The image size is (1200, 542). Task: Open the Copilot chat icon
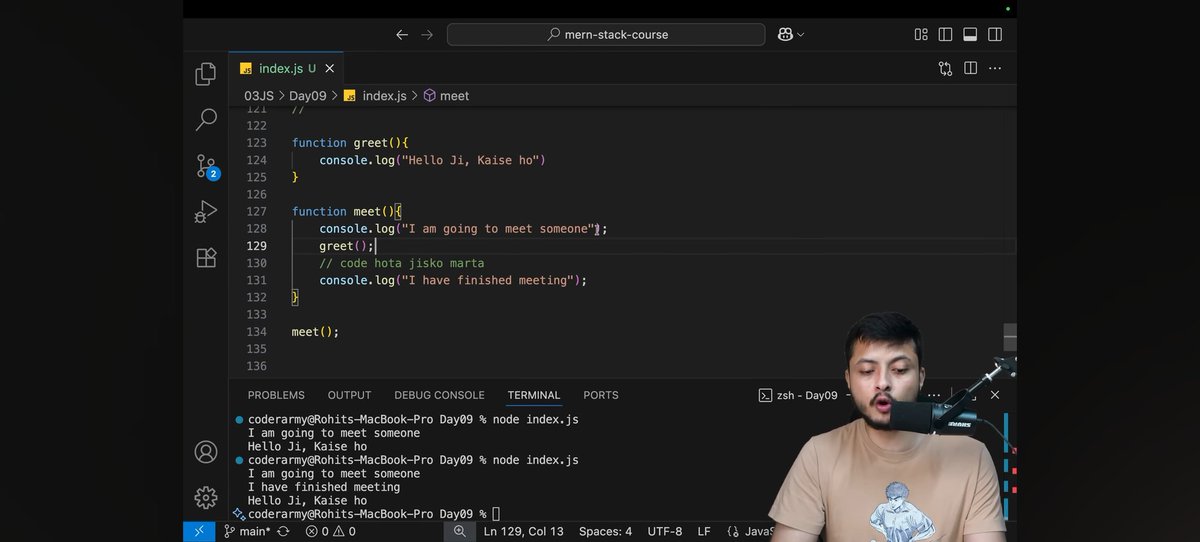pos(786,34)
